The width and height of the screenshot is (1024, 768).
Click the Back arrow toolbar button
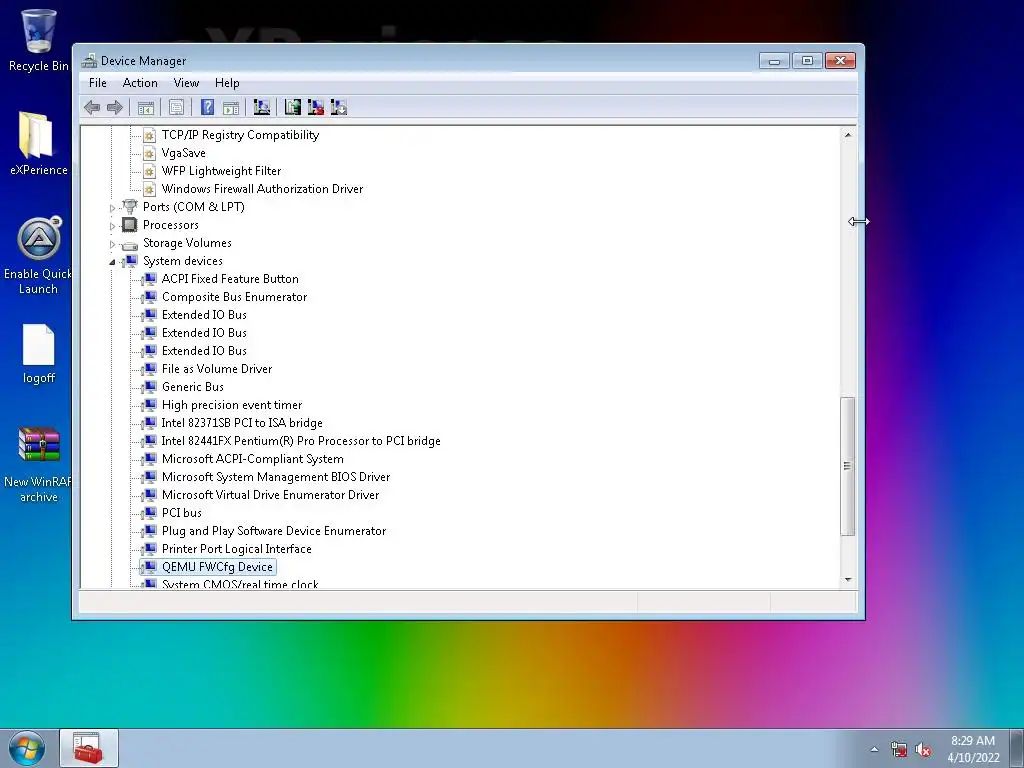pos(92,107)
